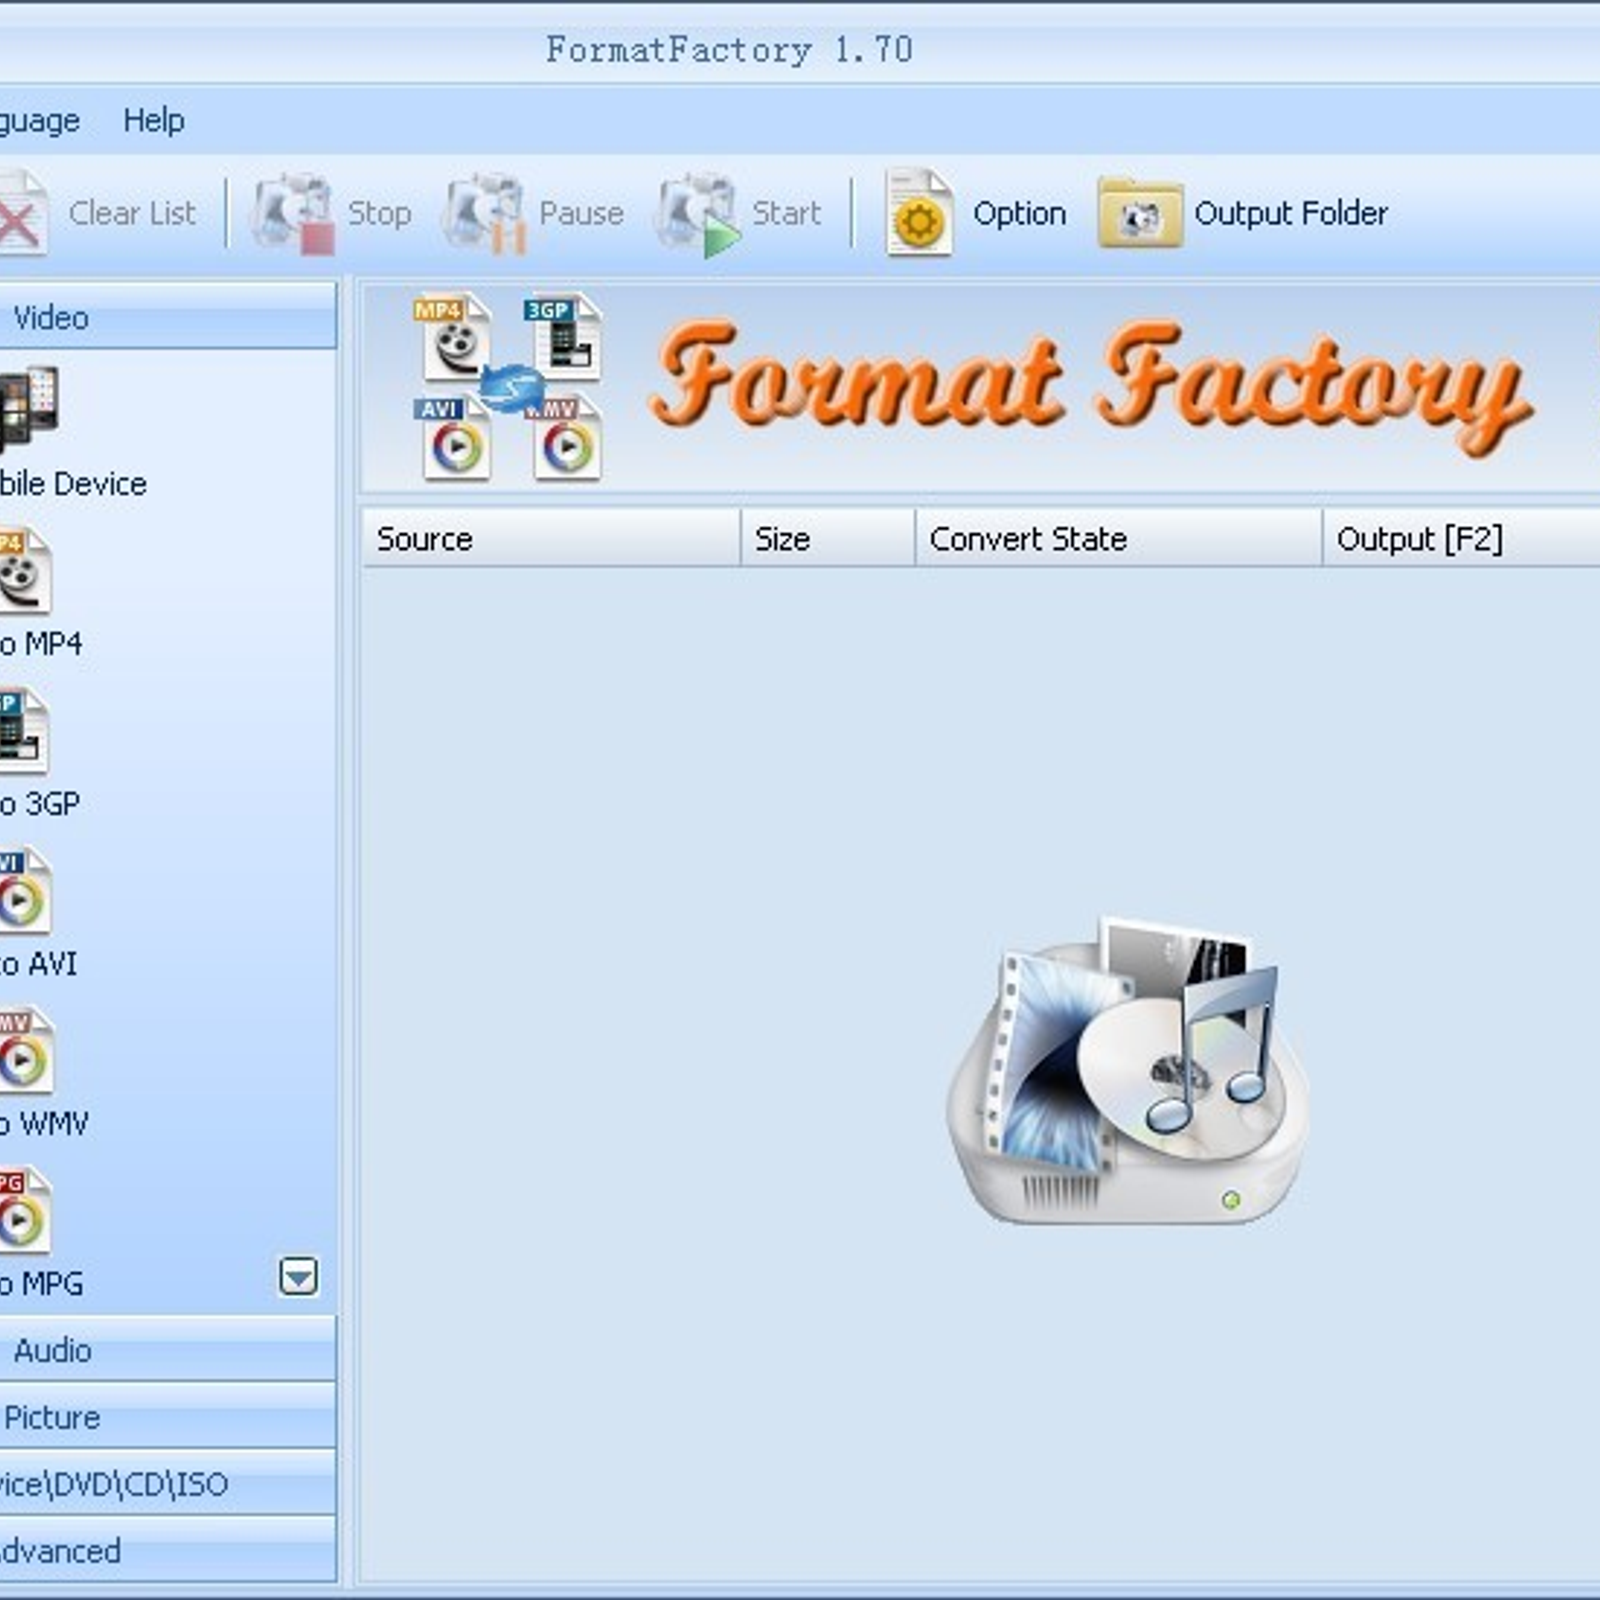Screen dimensions: 1600x1600
Task: Click the 'to 3GP' text label
Action: coord(40,804)
